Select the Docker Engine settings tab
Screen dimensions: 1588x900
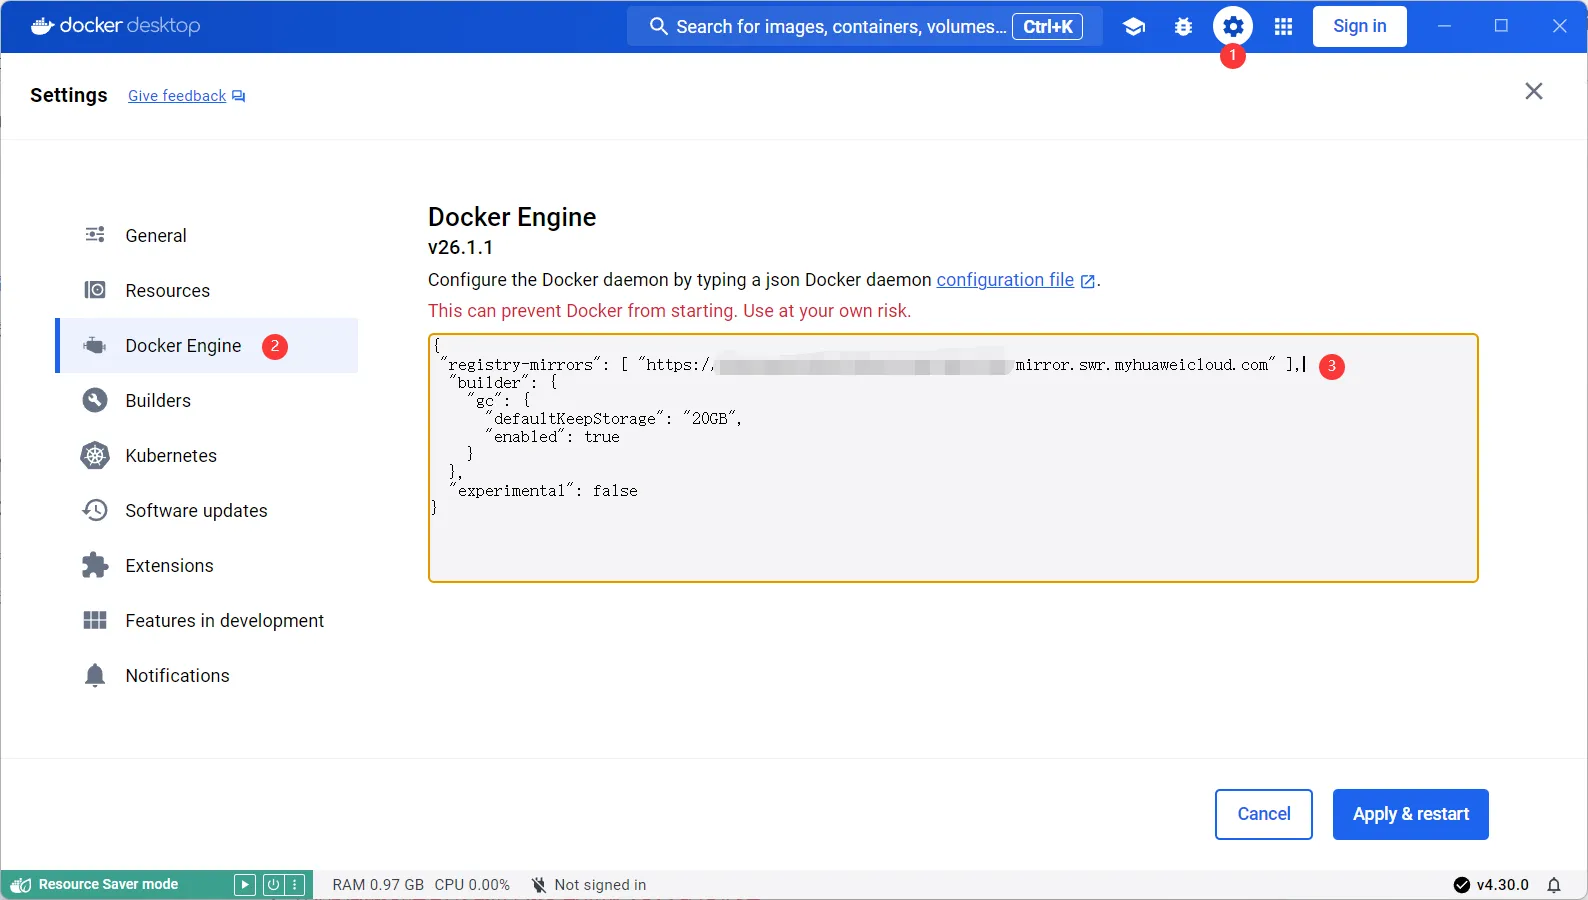[207, 345]
